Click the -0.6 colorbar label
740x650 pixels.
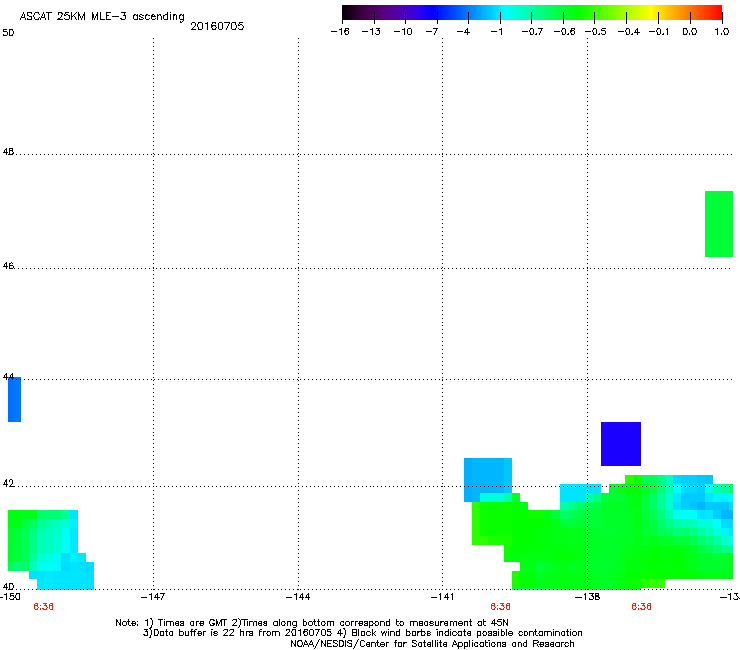564,32
